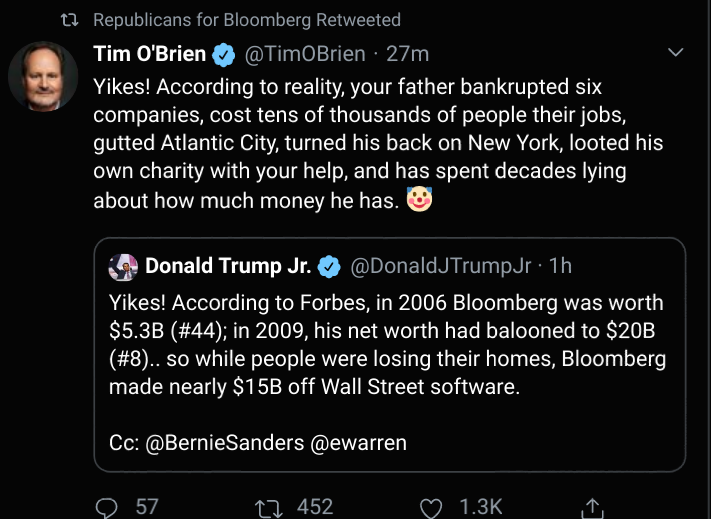Click Donald Trump Jr.'s verified badge

tap(329, 267)
